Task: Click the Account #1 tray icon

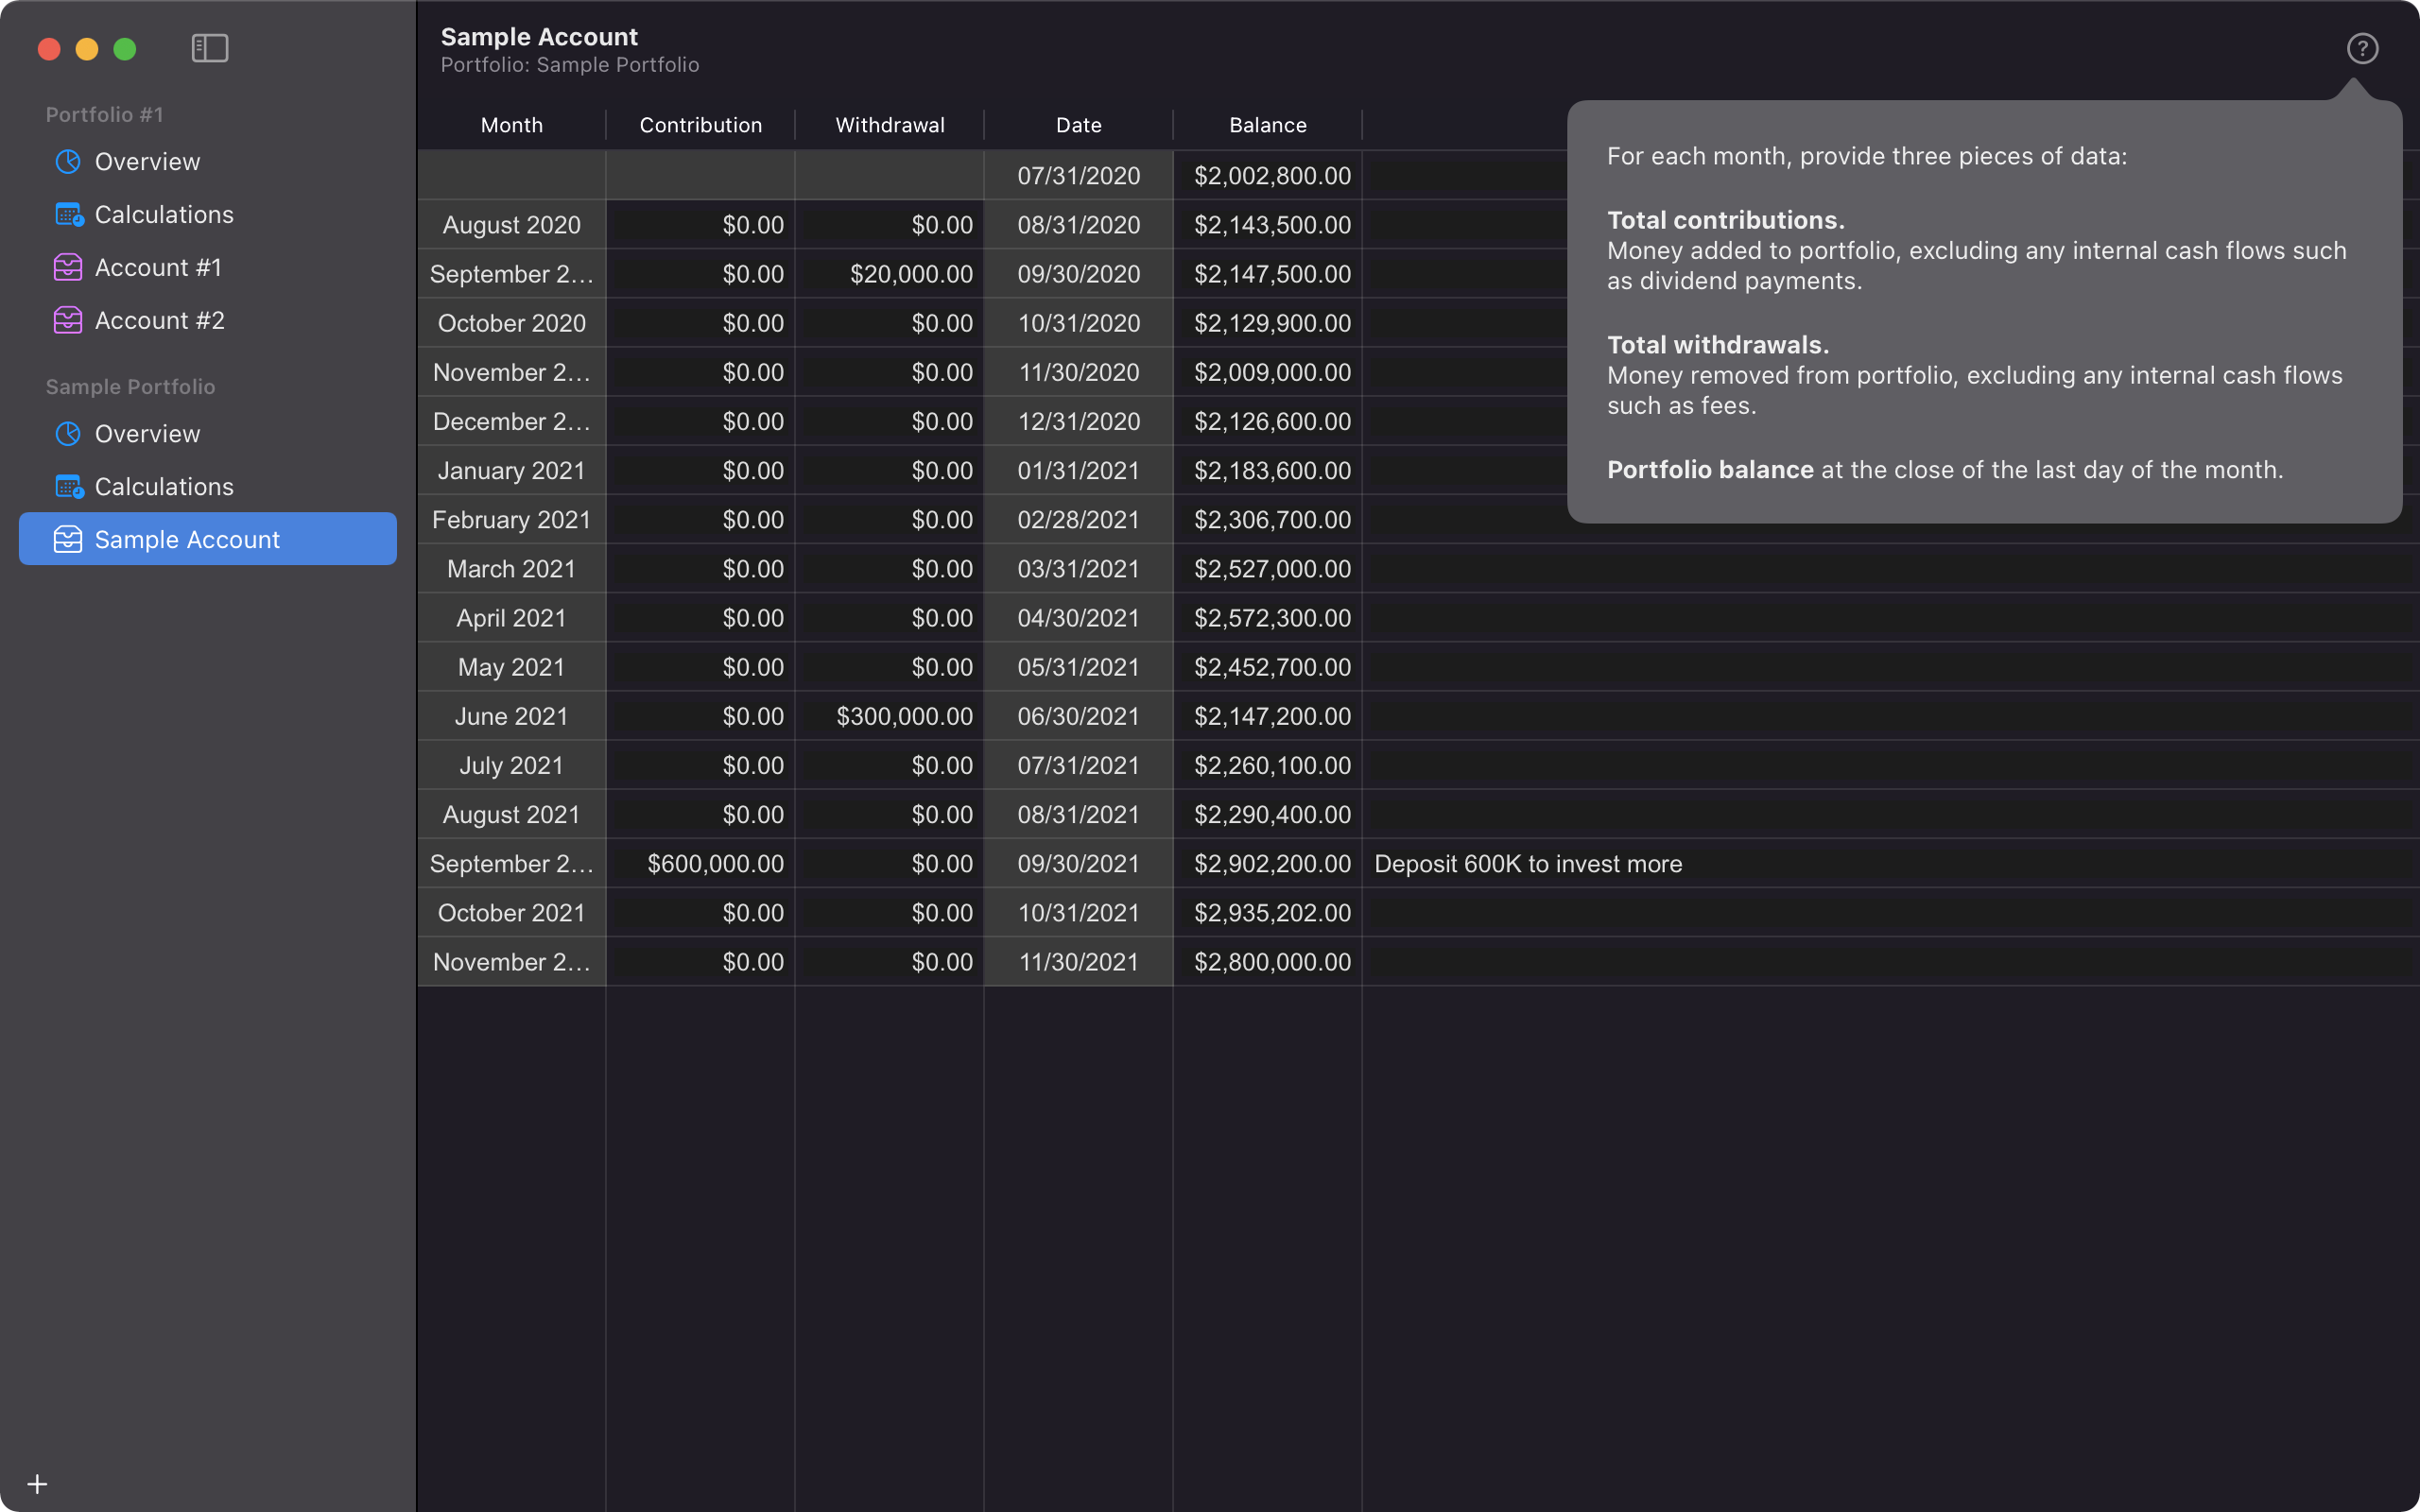Action: (68, 268)
